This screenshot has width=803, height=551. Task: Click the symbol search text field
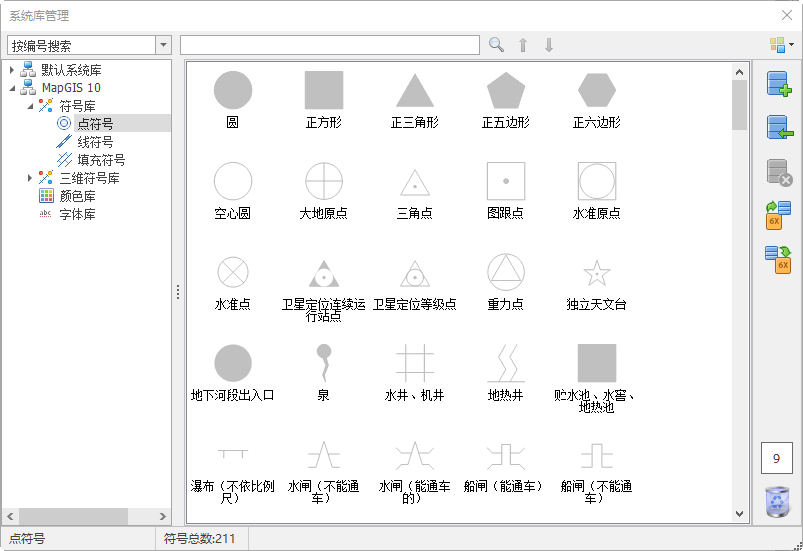pyautogui.click(x=330, y=45)
